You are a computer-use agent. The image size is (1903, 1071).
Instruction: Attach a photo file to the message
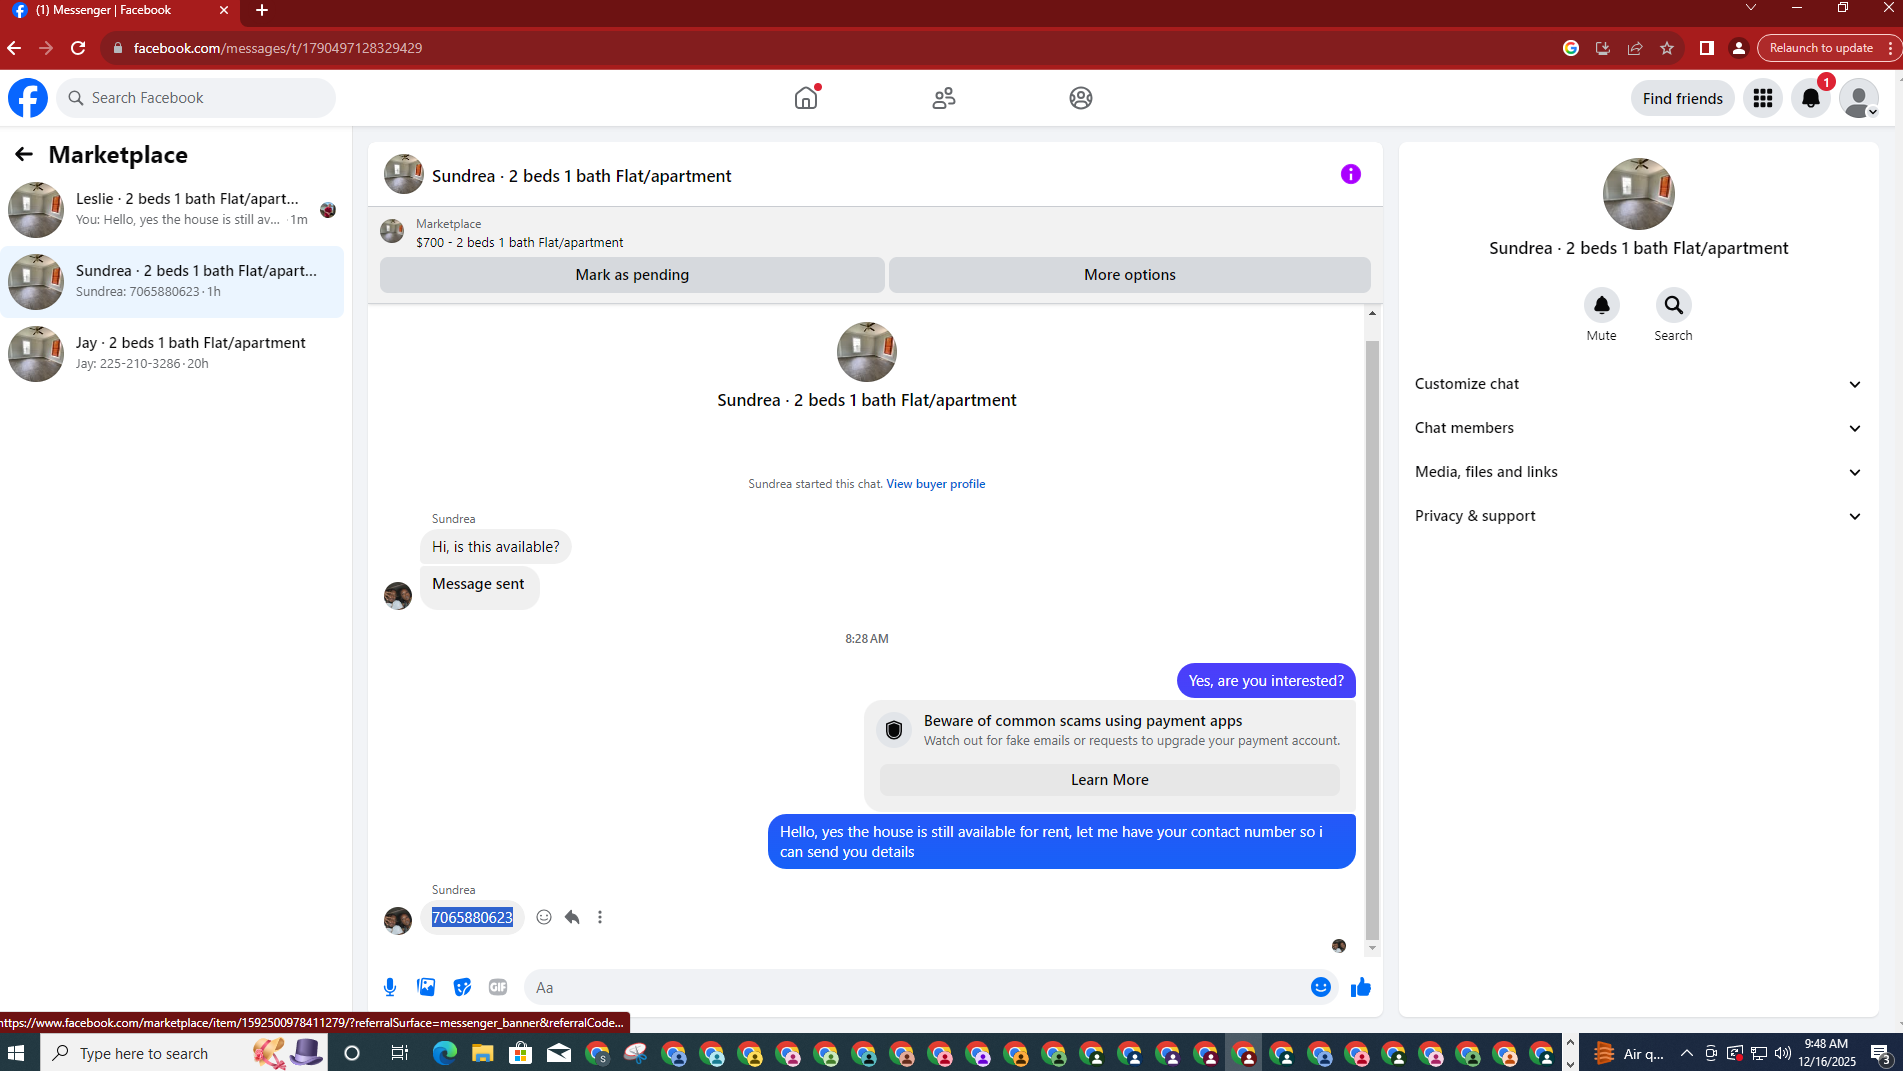(x=426, y=987)
